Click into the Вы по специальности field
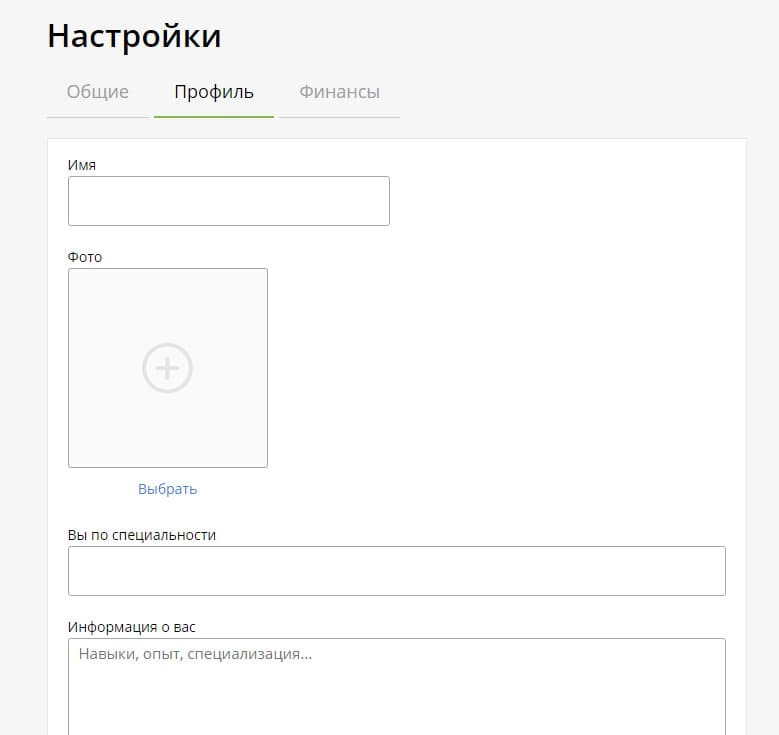The image size is (779, 735). pyautogui.click(x=396, y=571)
